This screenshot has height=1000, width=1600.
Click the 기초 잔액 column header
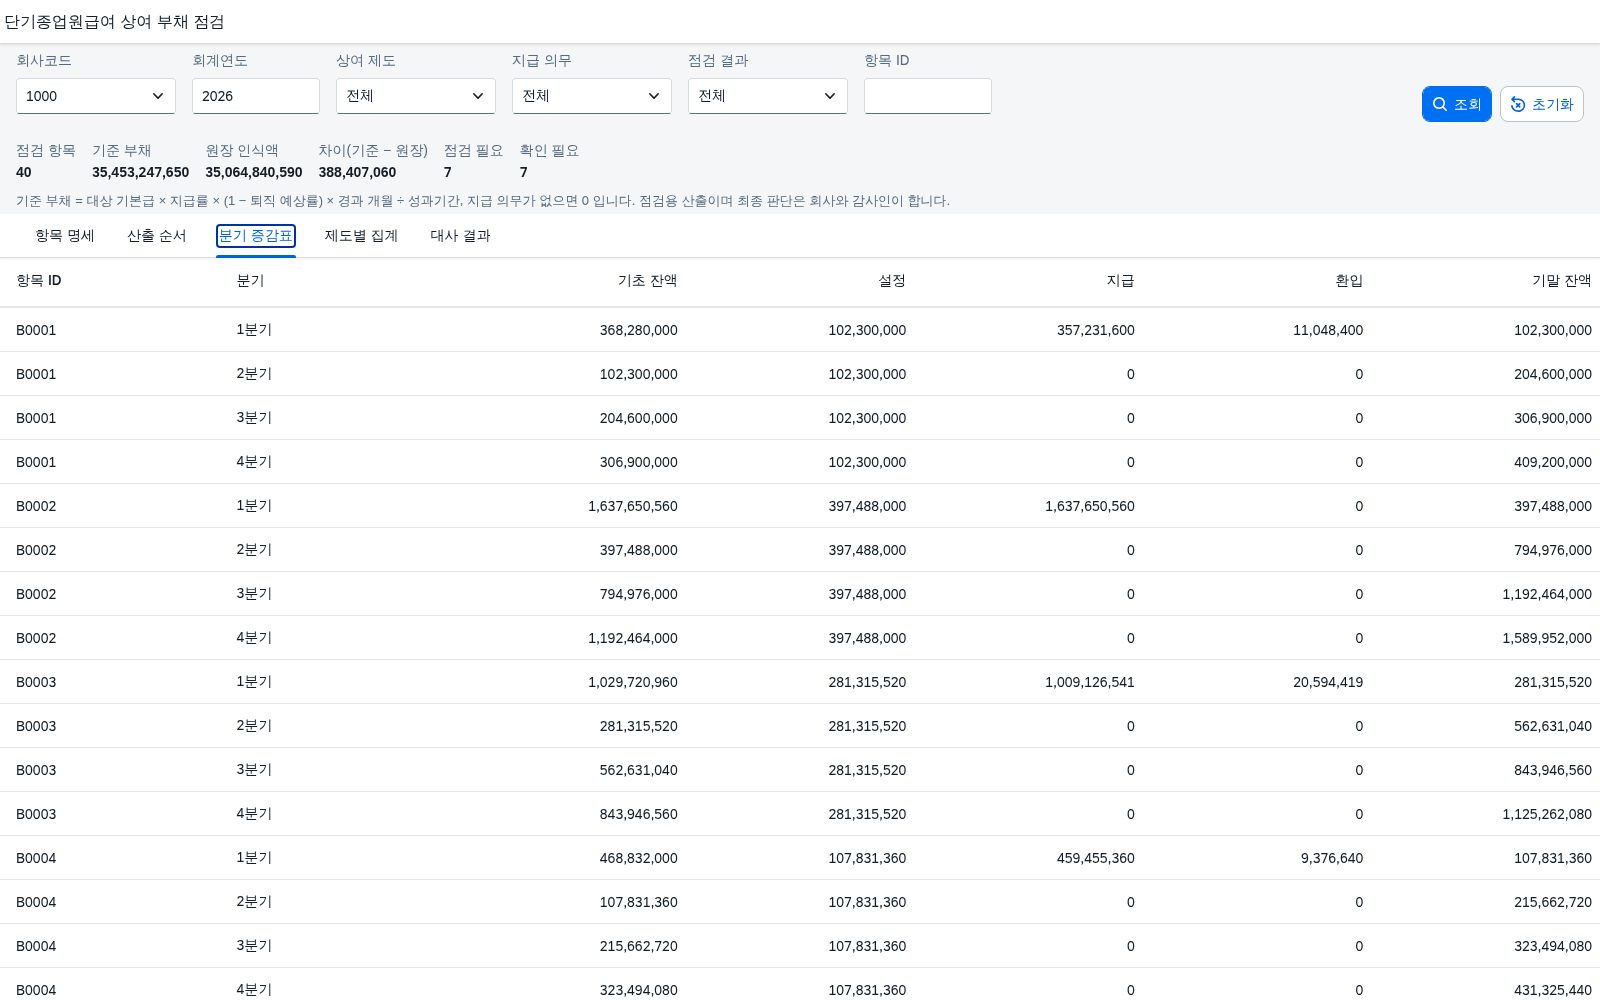pyautogui.click(x=647, y=281)
